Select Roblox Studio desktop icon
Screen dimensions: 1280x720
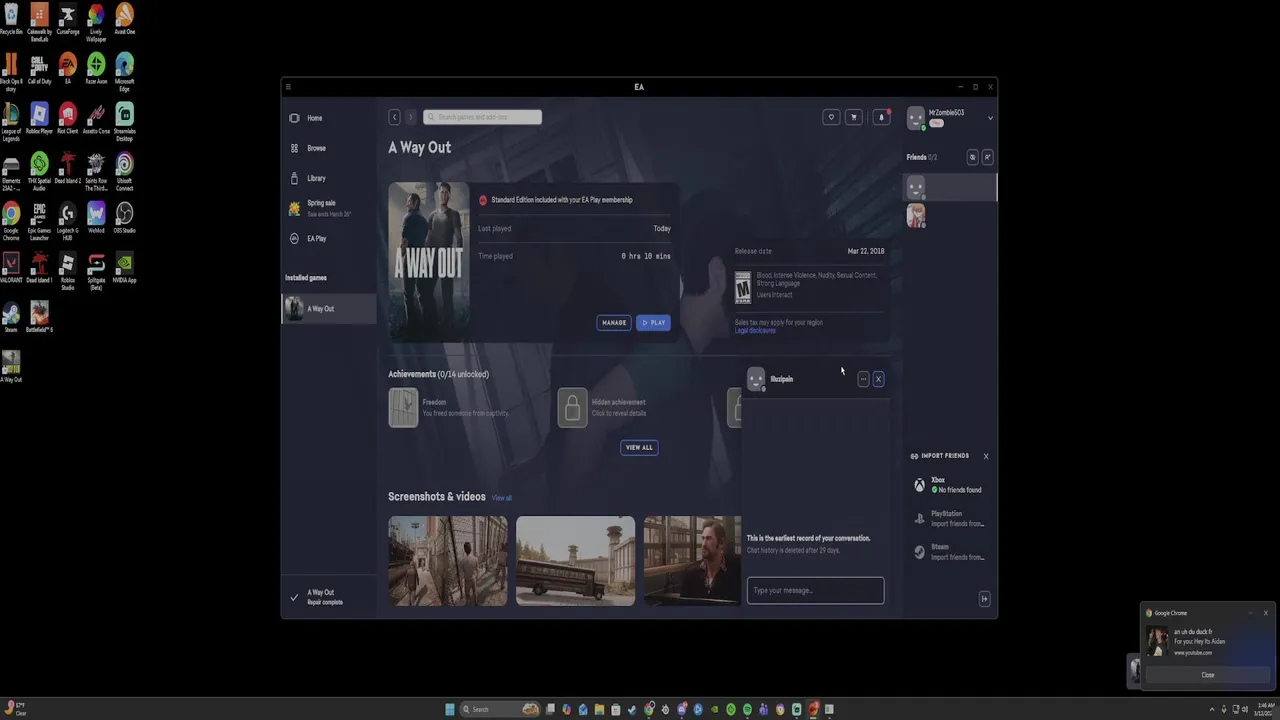point(67,270)
